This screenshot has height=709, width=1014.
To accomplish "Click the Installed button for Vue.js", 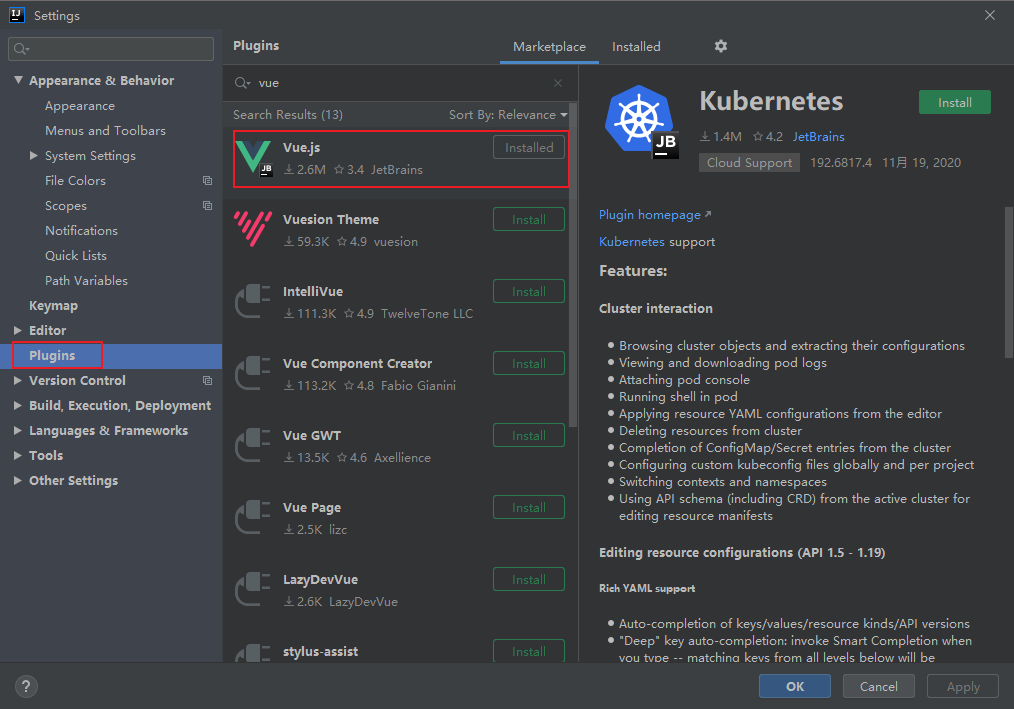I will pos(529,147).
